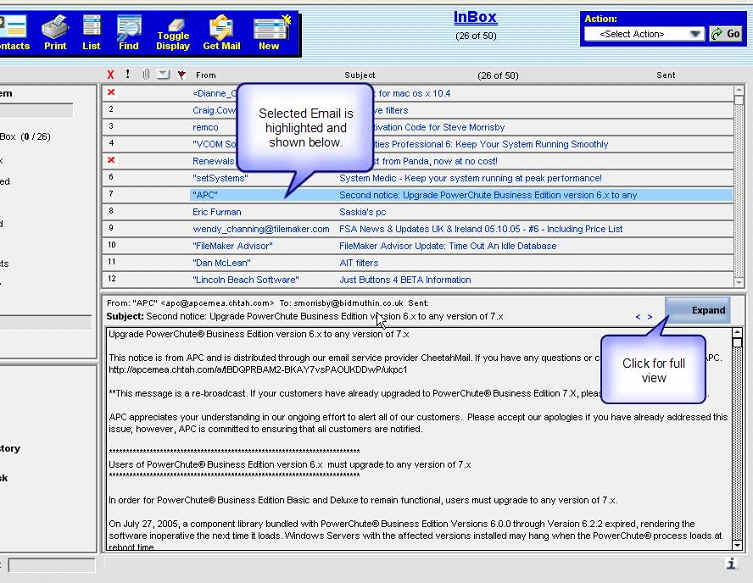Viewport: 753px width, 583px height.
Task: Click the Get Mail icon
Action: click(x=221, y=33)
